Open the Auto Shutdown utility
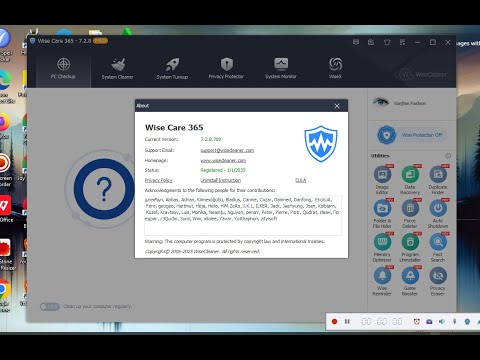The height and width of the screenshot is (360, 480). (x=438, y=213)
